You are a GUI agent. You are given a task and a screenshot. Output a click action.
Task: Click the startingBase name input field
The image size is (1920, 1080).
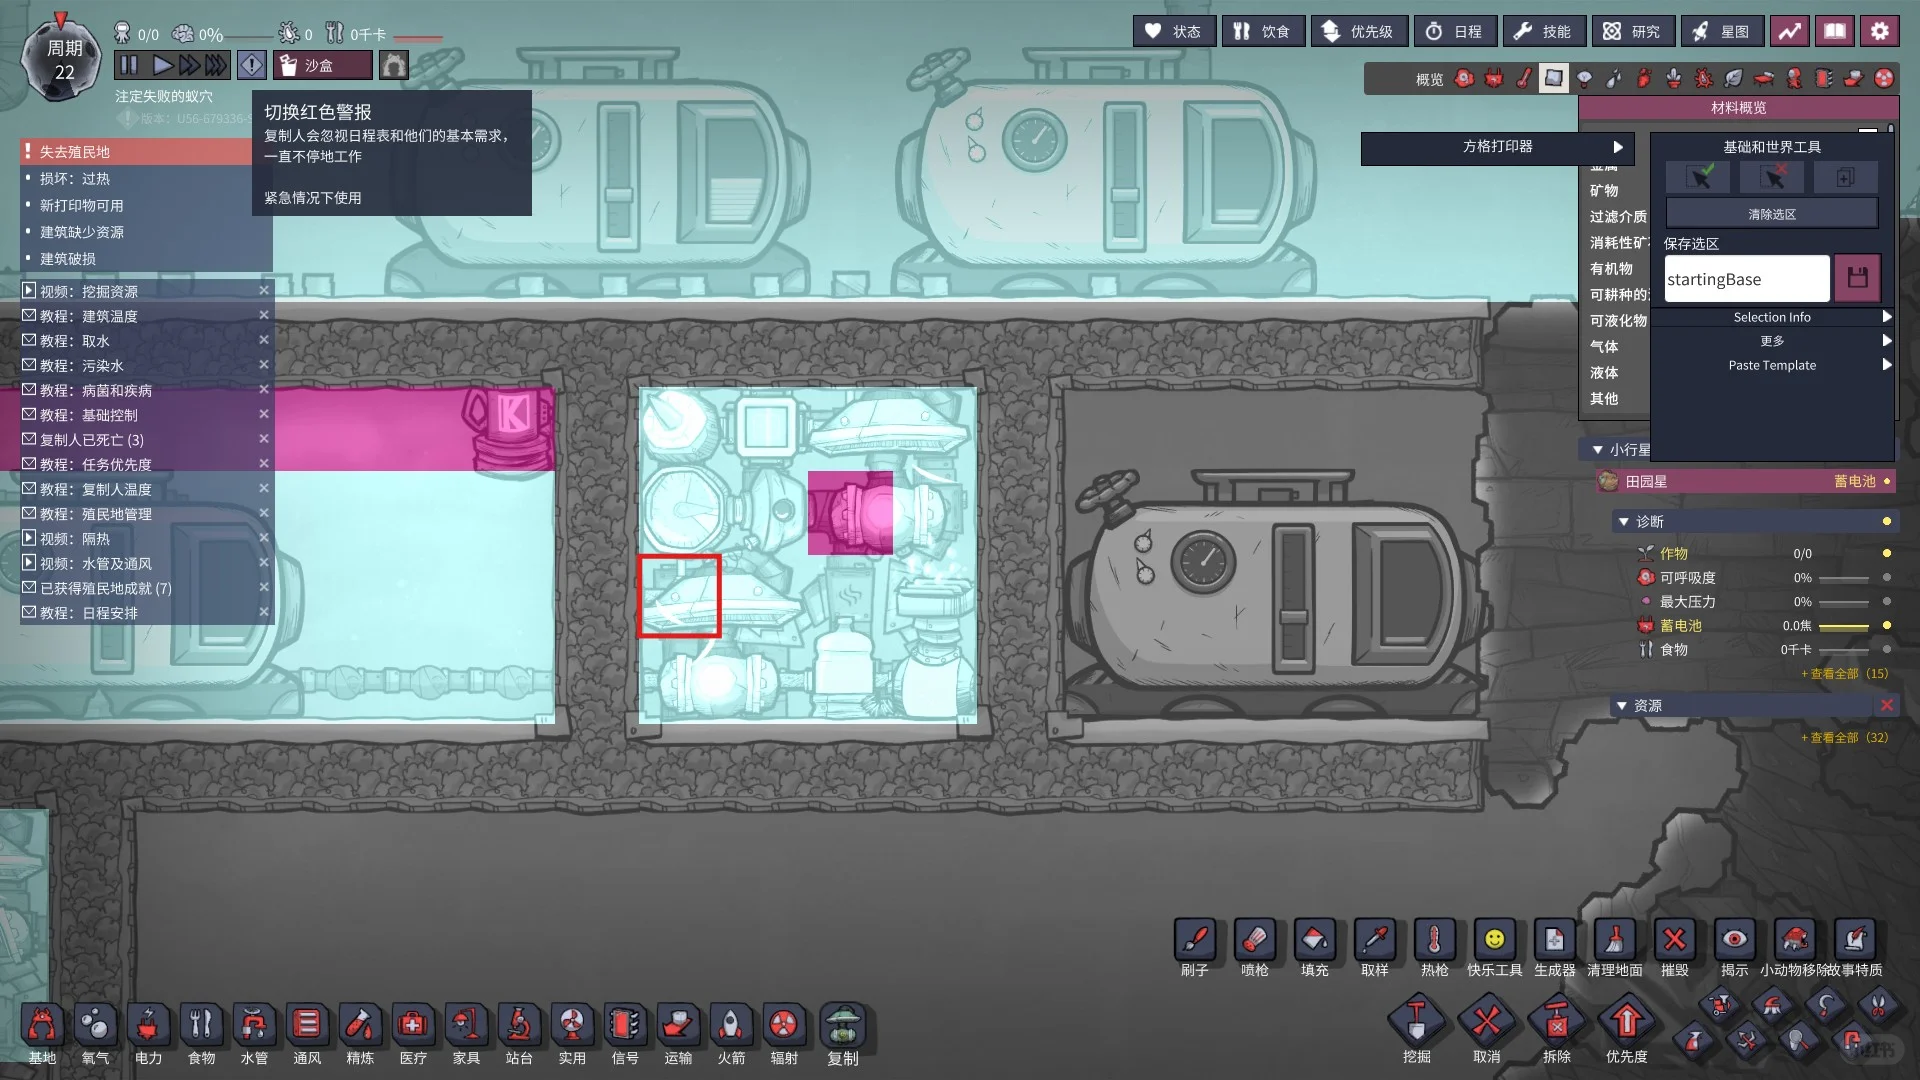tap(1746, 279)
